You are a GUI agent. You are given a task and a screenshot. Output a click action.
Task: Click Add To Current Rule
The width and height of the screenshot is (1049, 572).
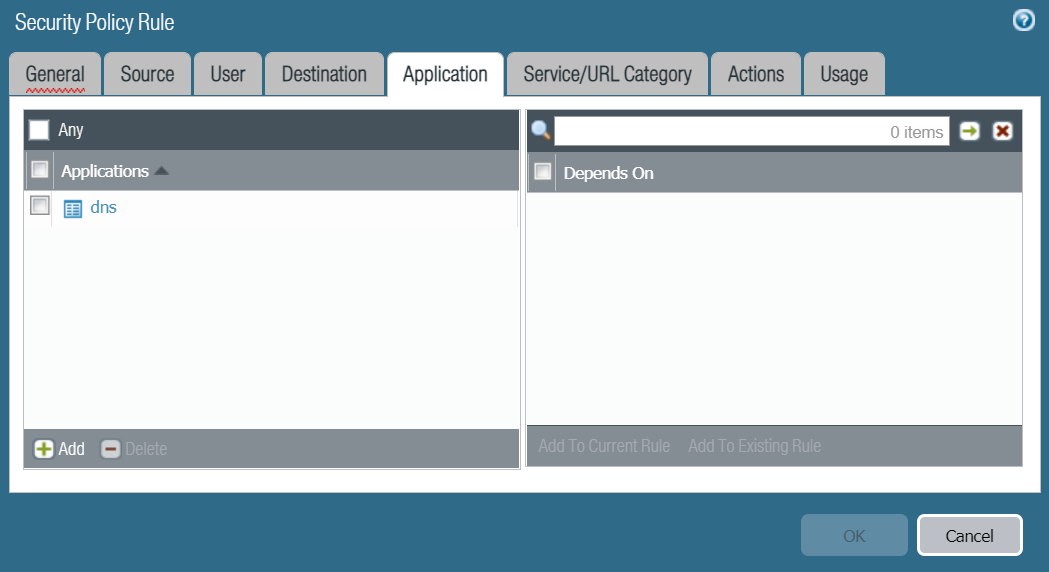click(x=604, y=446)
